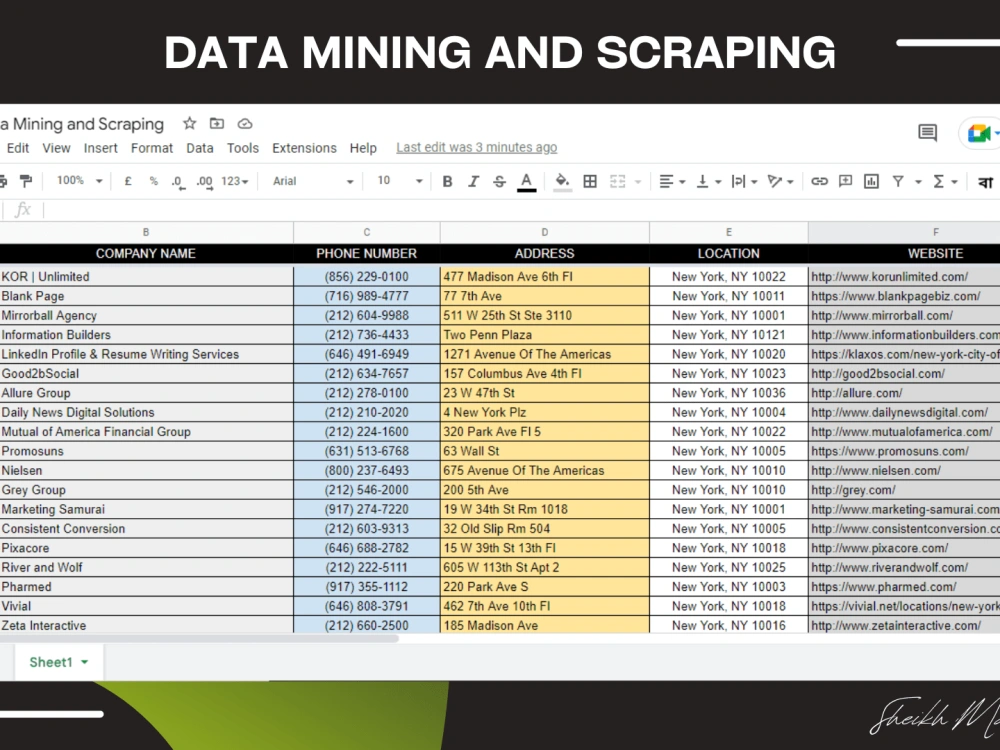Open the Data menu
The image size is (1000, 750).
[200, 148]
